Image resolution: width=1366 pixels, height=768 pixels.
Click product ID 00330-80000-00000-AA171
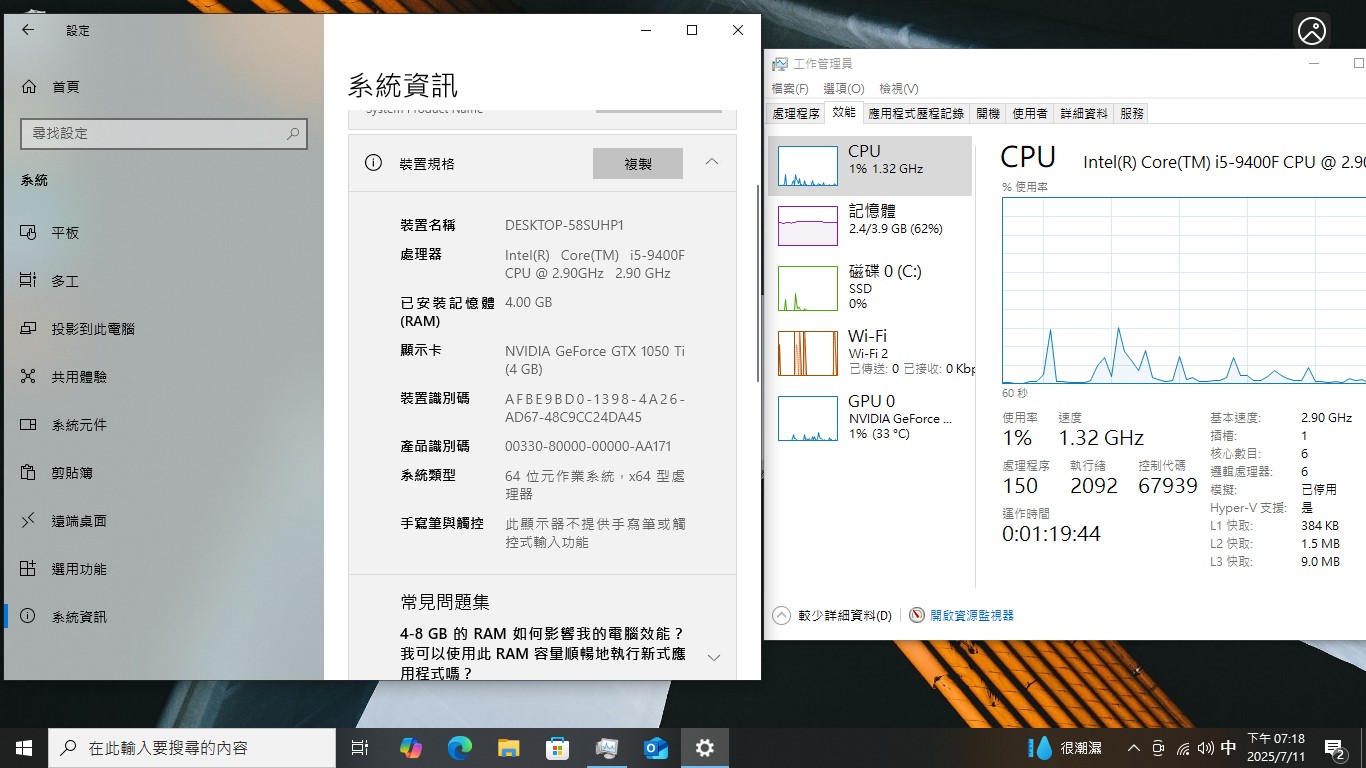pos(588,447)
